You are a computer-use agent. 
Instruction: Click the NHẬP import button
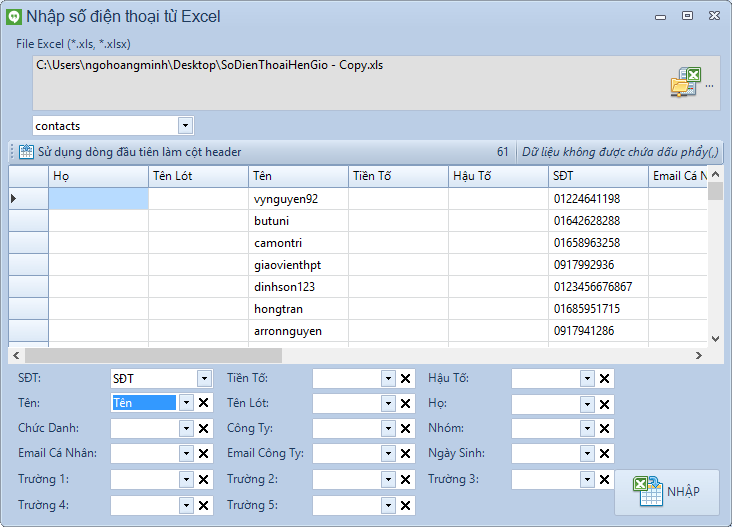(x=667, y=492)
